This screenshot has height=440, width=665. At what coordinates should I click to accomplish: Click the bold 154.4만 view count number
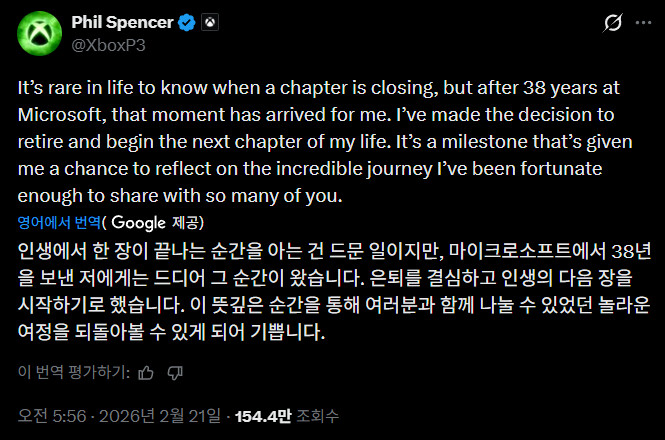pyautogui.click(x=262, y=414)
